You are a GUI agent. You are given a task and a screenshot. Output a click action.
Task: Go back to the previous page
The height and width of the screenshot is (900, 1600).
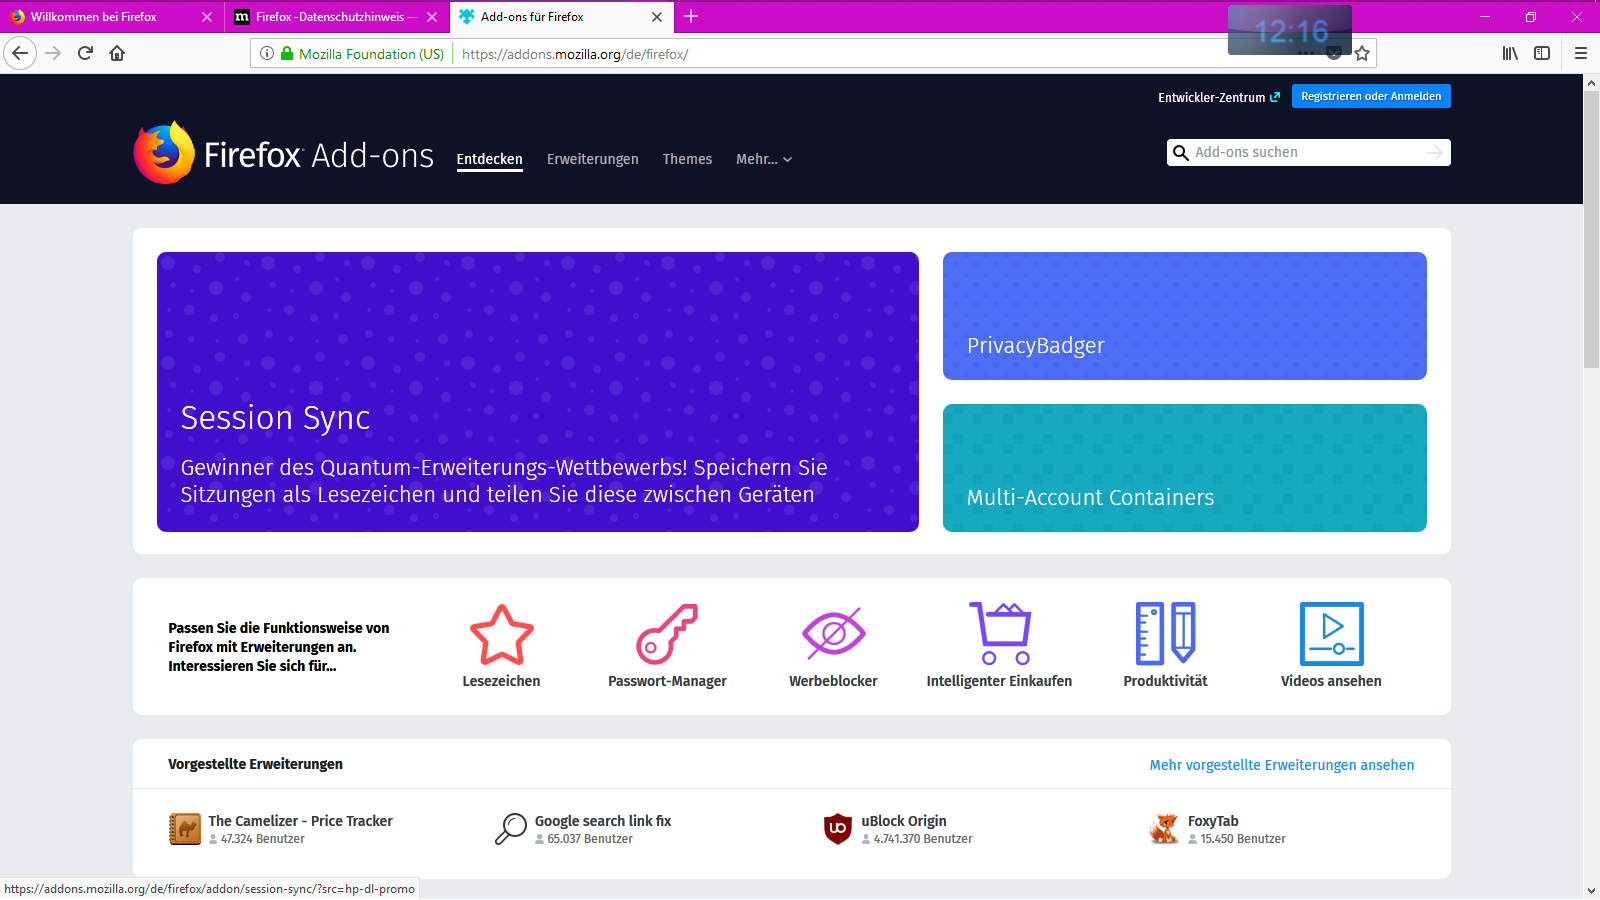point(20,53)
